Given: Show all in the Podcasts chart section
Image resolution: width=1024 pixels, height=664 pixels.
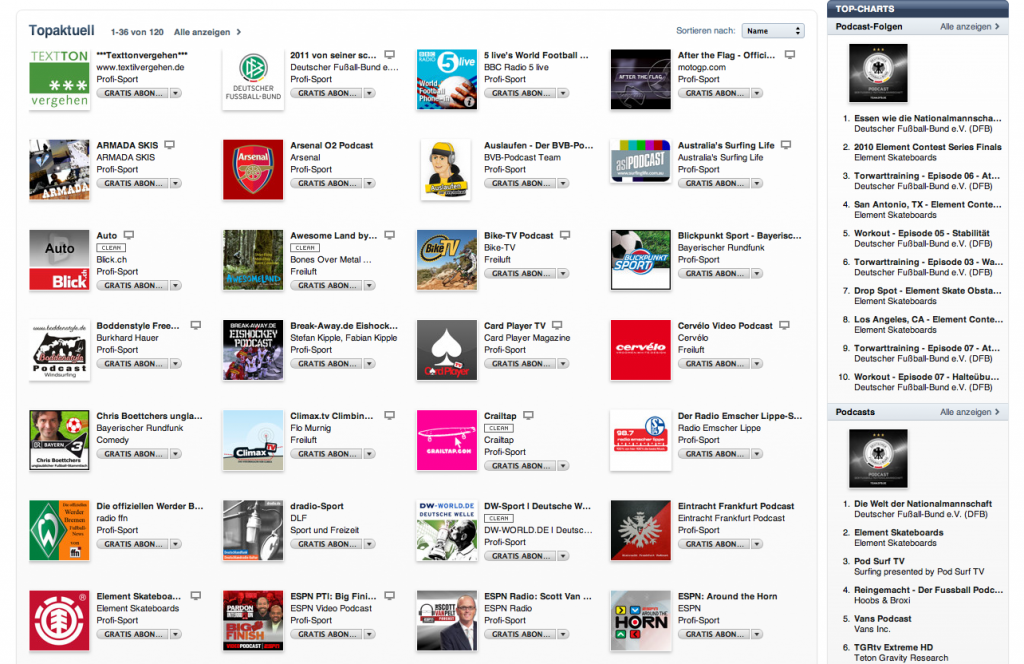Looking at the screenshot, I should (968, 412).
